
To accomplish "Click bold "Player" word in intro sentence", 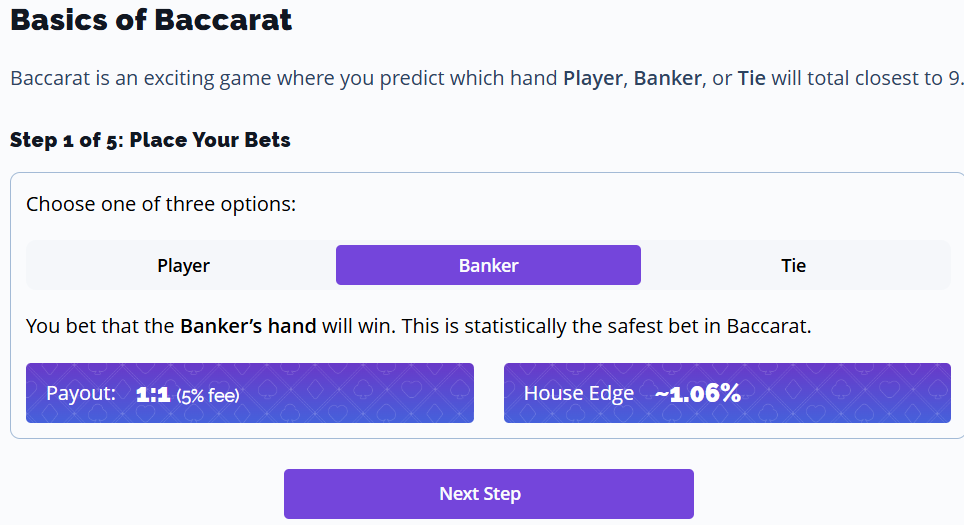I will point(593,78).
